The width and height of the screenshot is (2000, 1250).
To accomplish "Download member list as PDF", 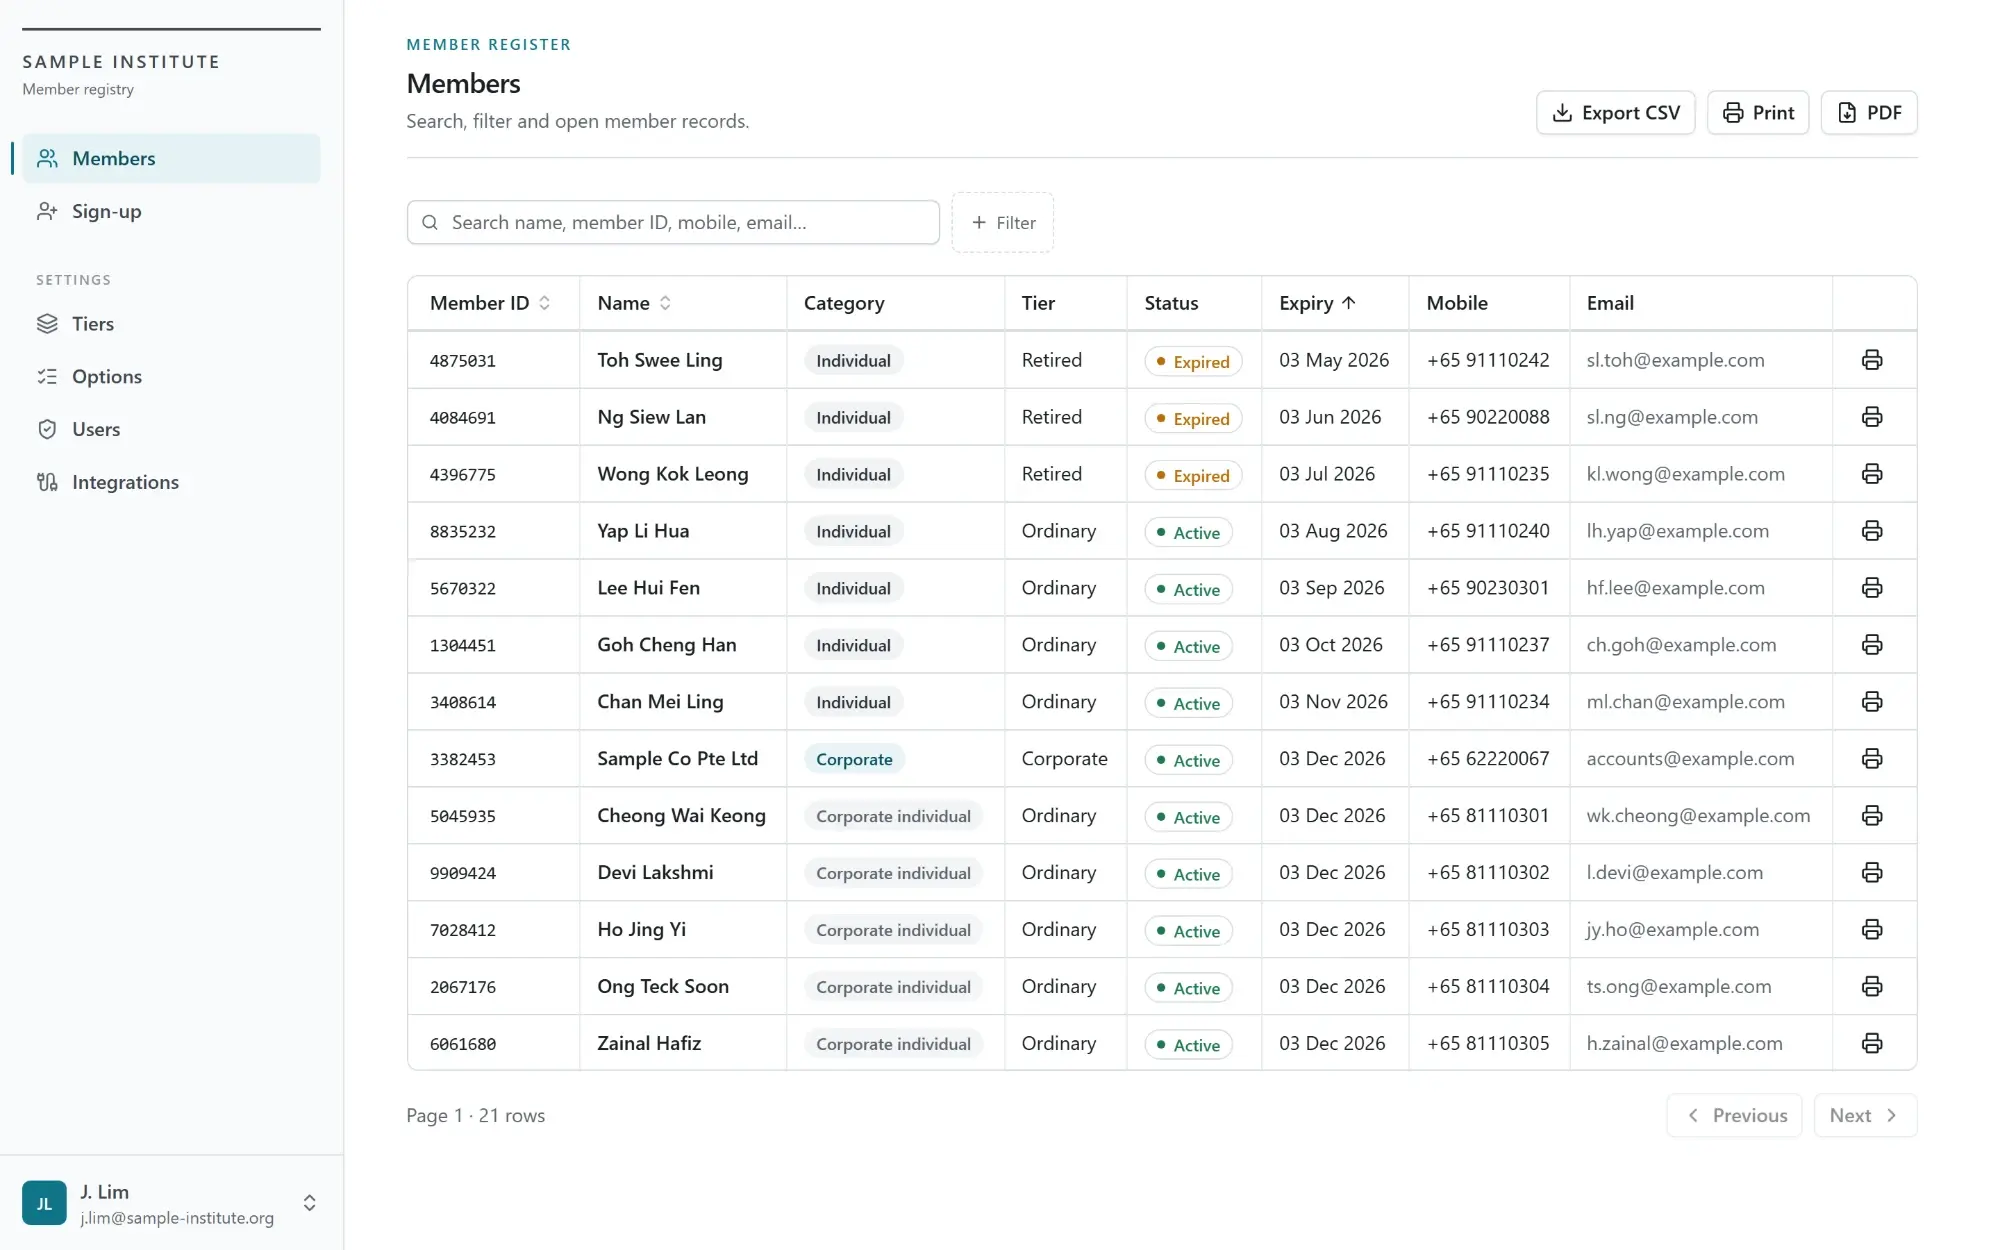I will click(1869, 113).
